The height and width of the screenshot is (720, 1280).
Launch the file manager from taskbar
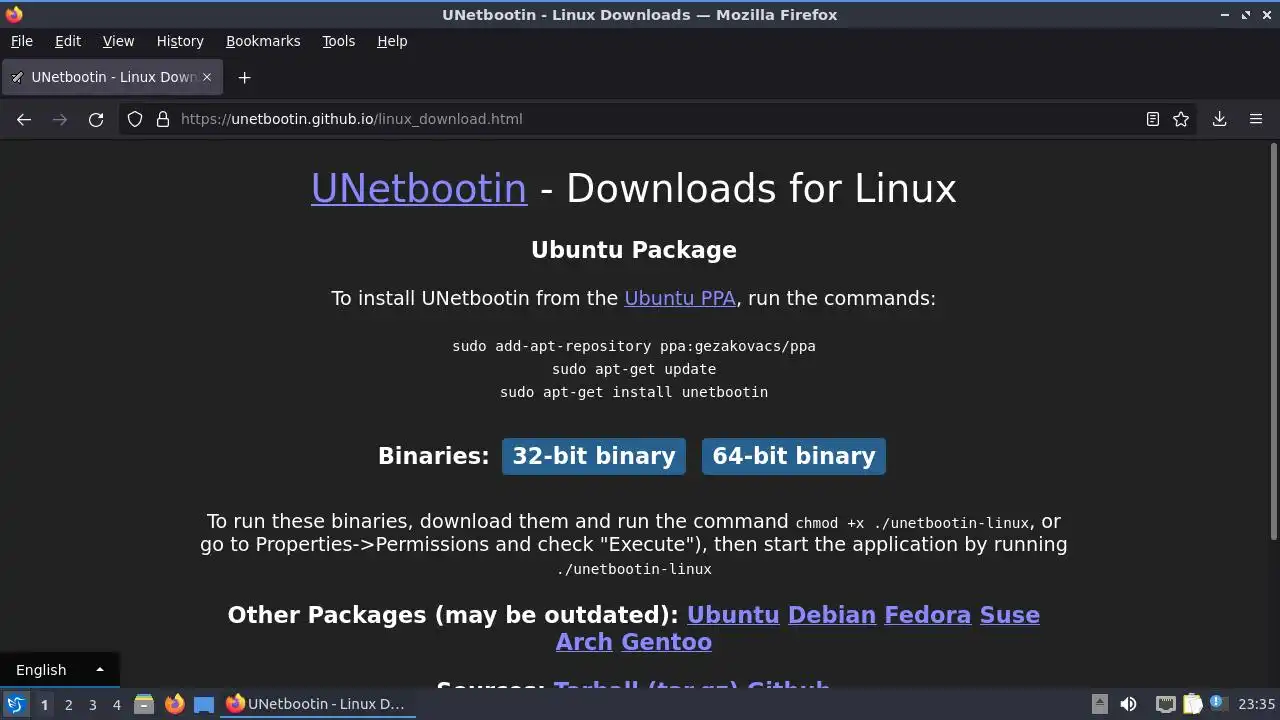coord(144,704)
